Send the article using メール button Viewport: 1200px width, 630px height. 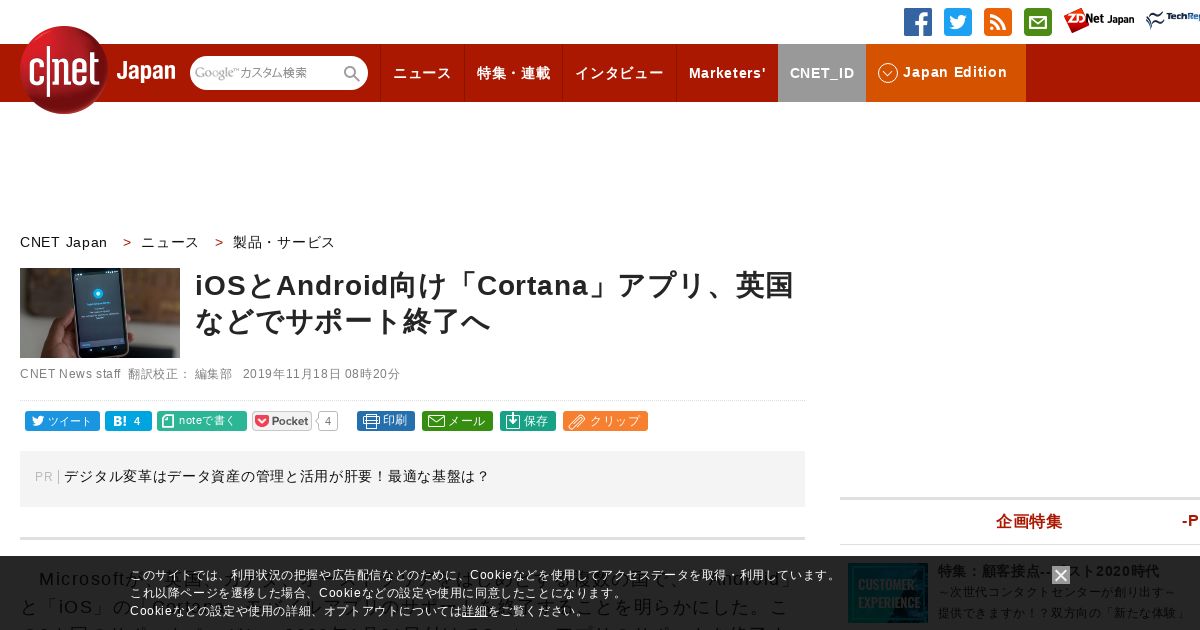tap(457, 421)
